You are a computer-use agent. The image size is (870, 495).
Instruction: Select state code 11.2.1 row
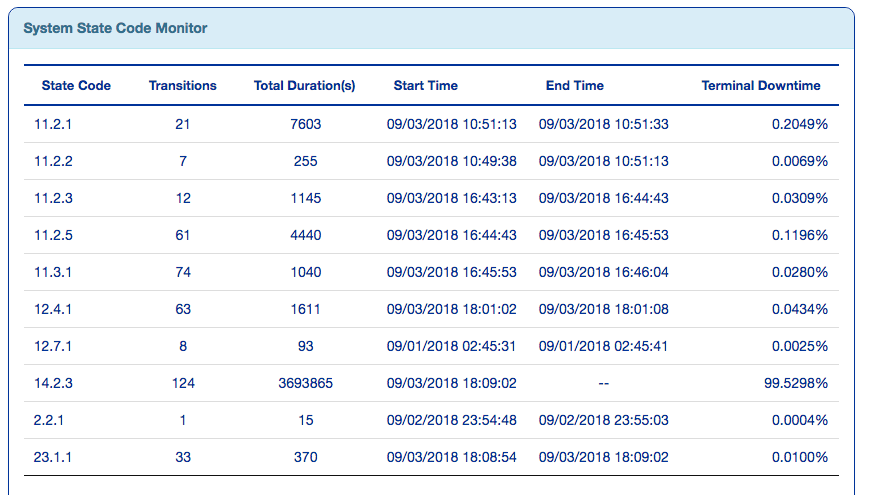click(54, 124)
